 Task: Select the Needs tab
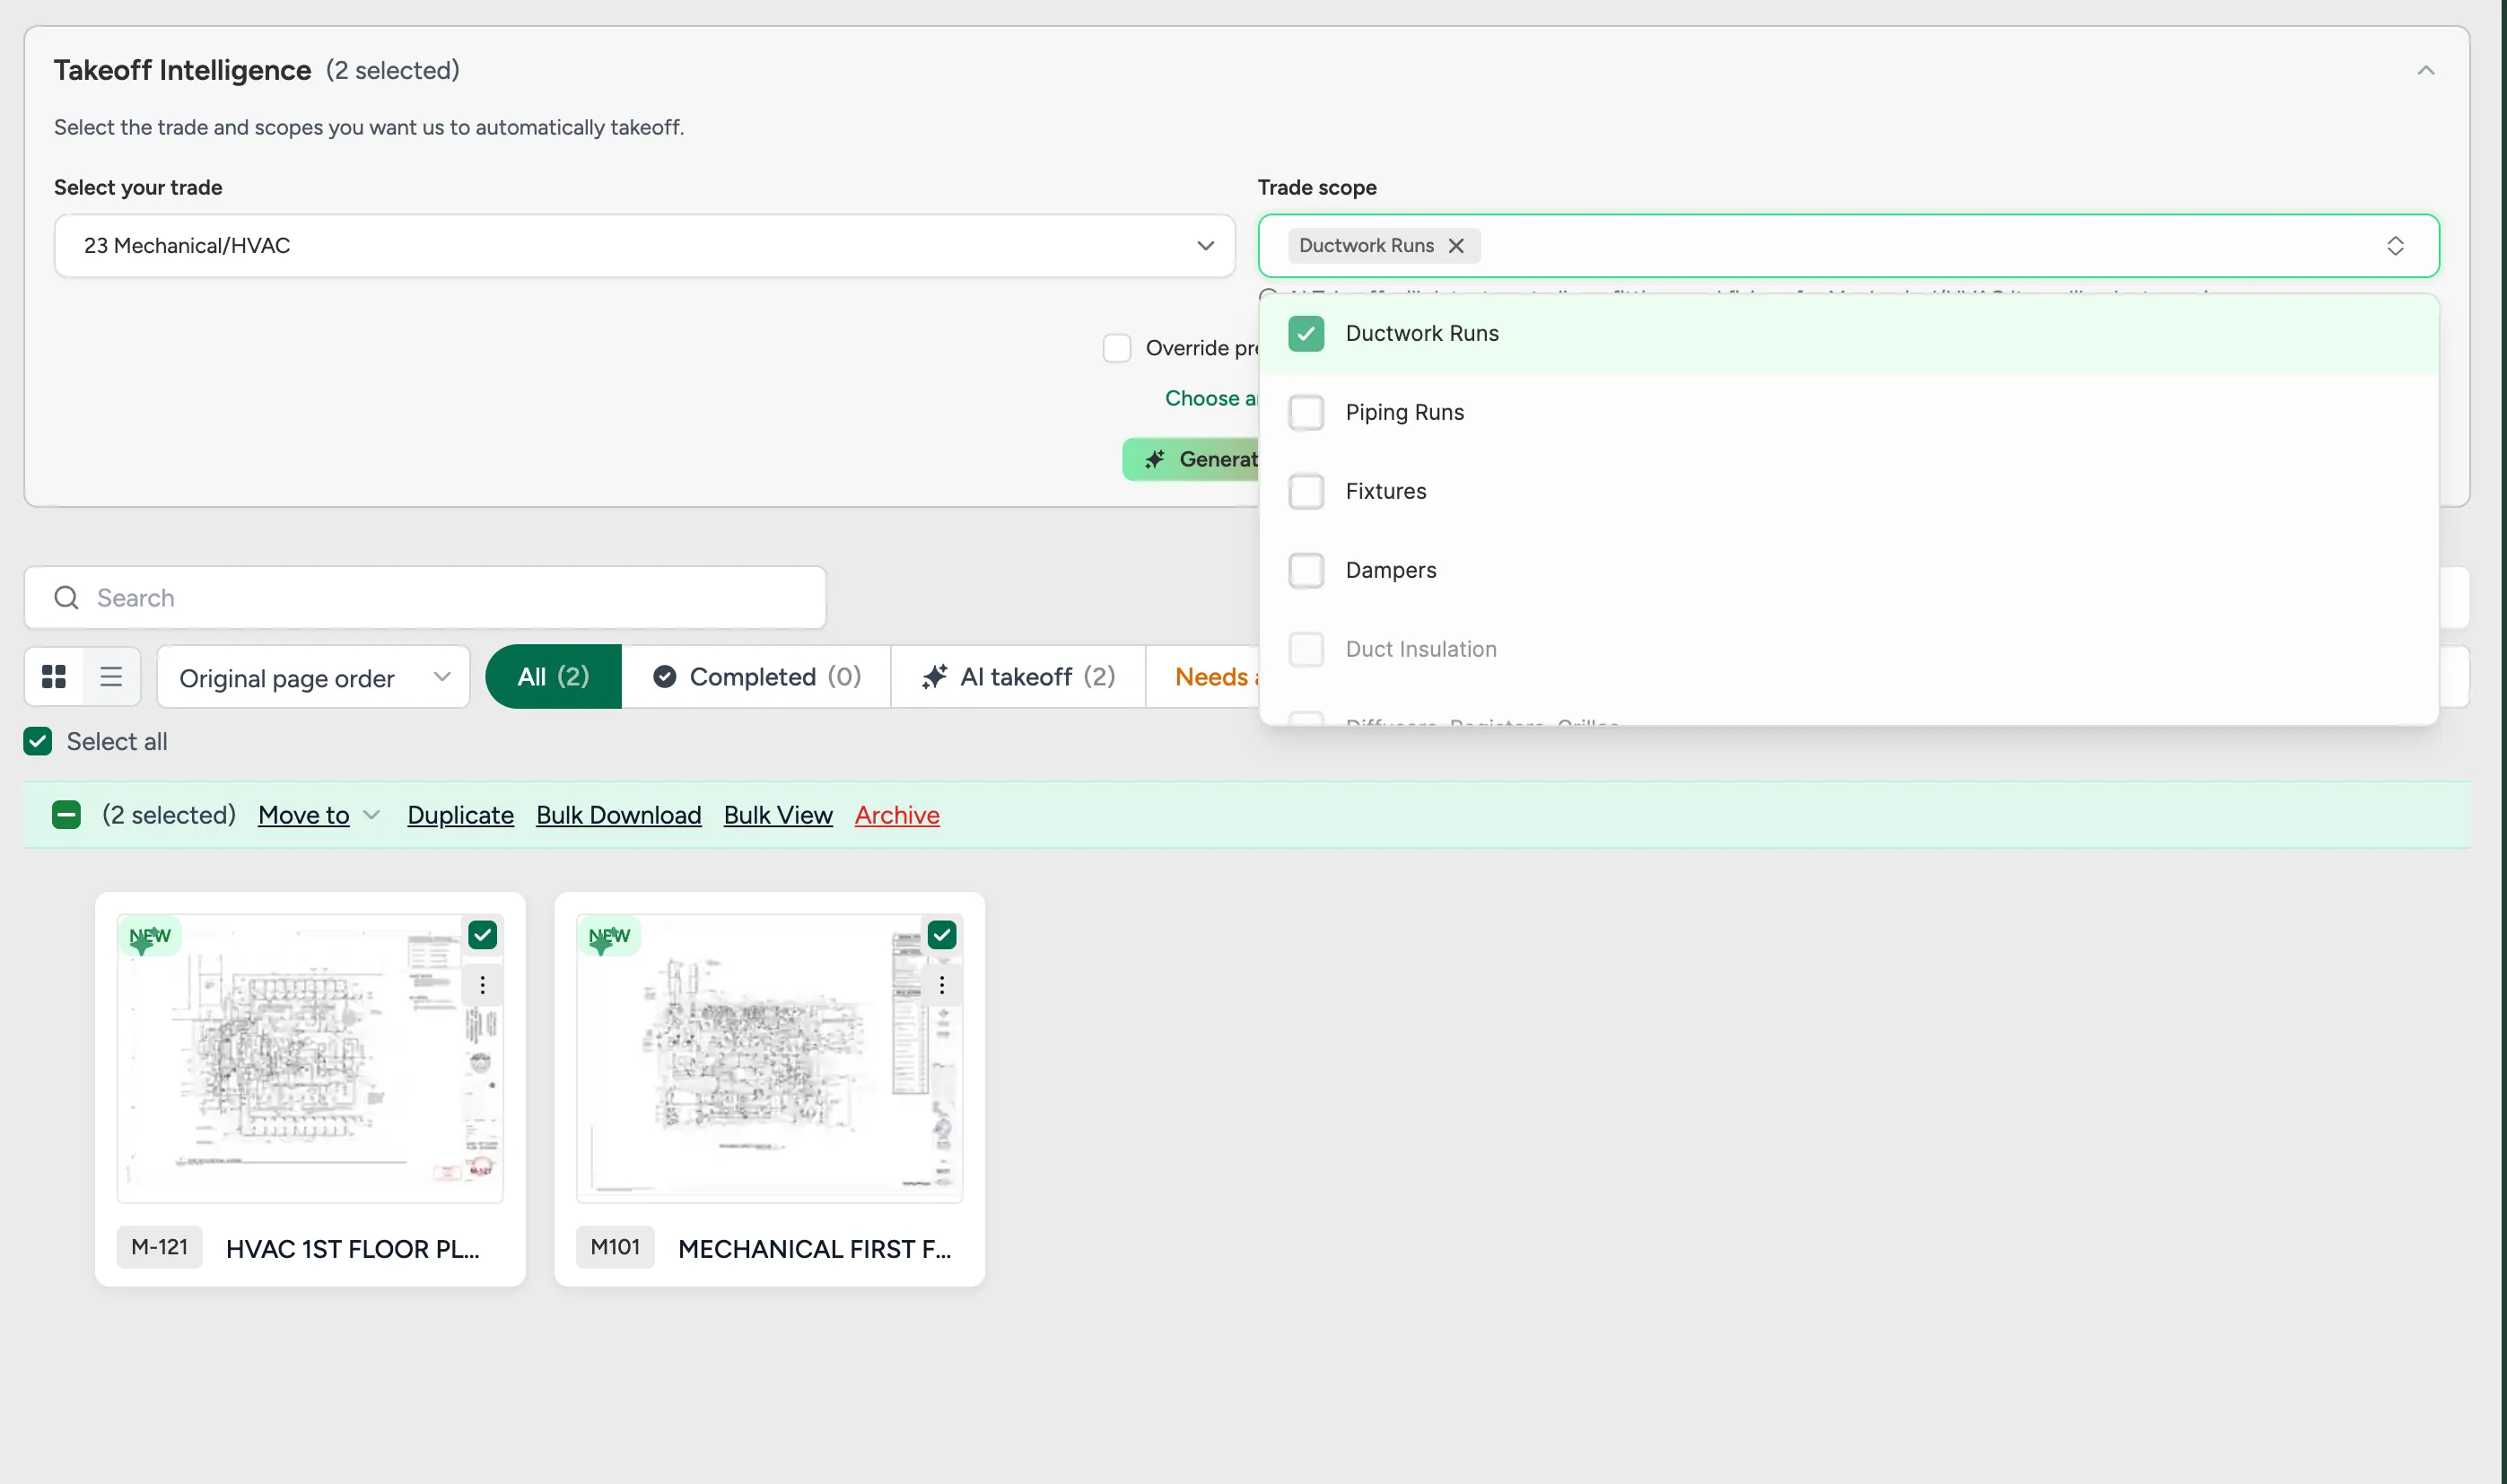point(1204,677)
